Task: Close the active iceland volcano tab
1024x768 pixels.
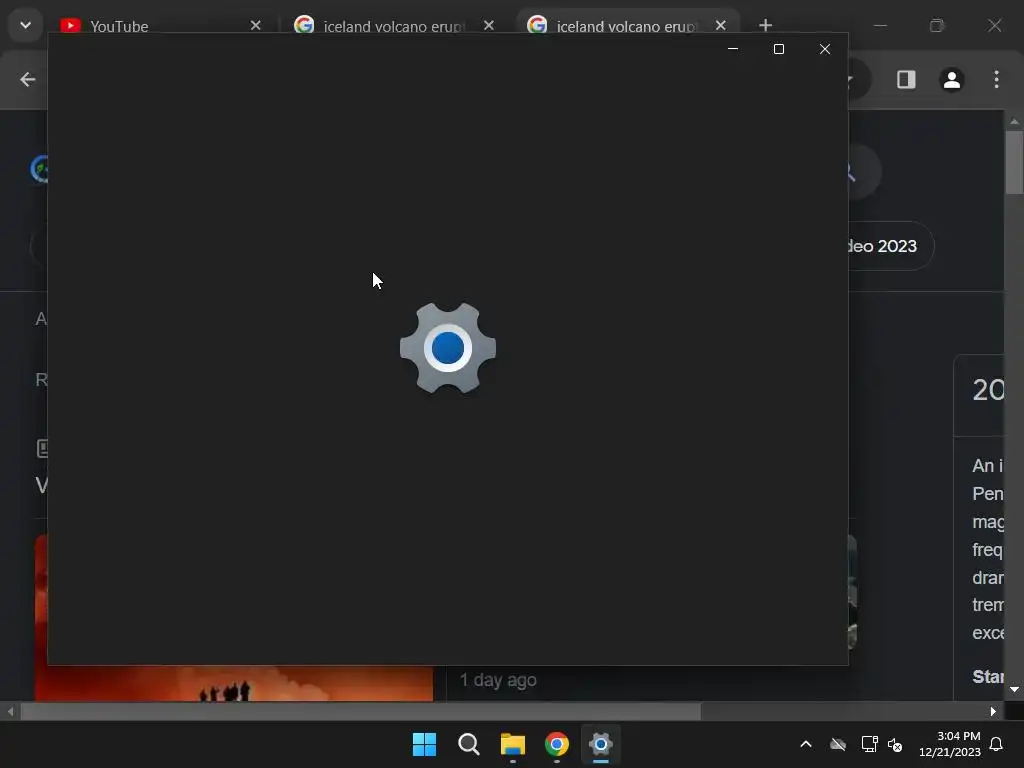Action: coord(720,25)
